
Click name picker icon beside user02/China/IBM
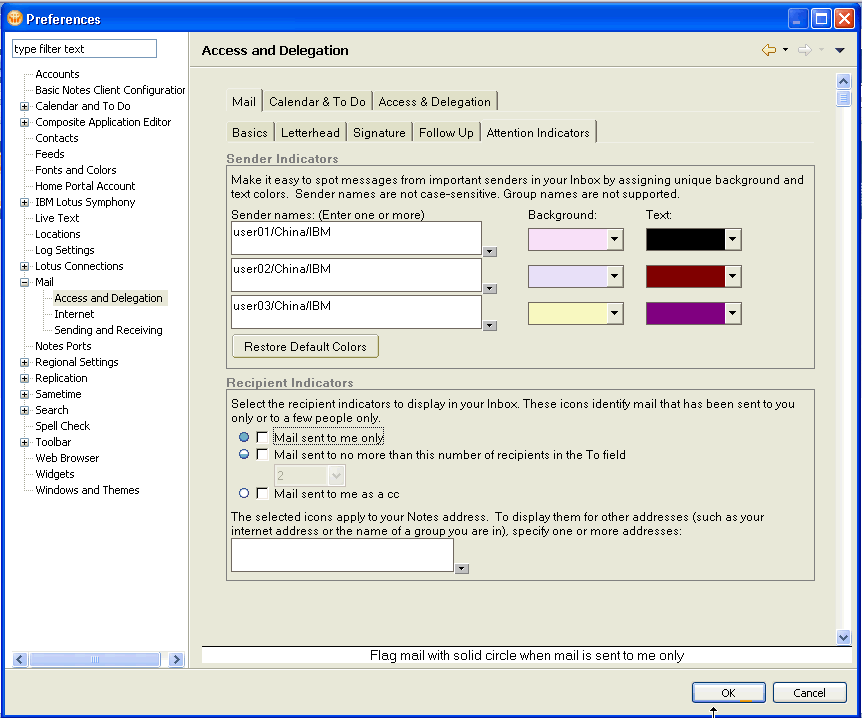click(489, 289)
